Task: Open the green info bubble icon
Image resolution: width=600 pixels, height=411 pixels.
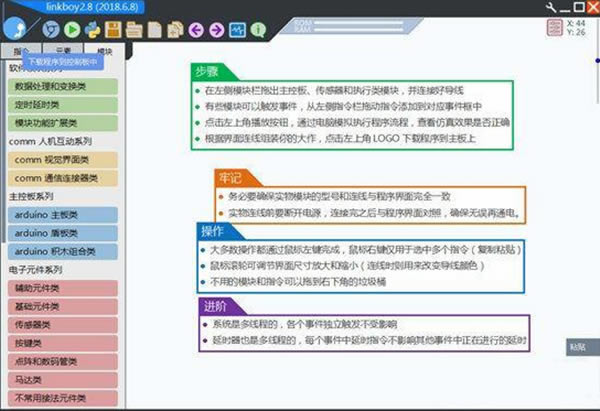Action: (x=258, y=30)
